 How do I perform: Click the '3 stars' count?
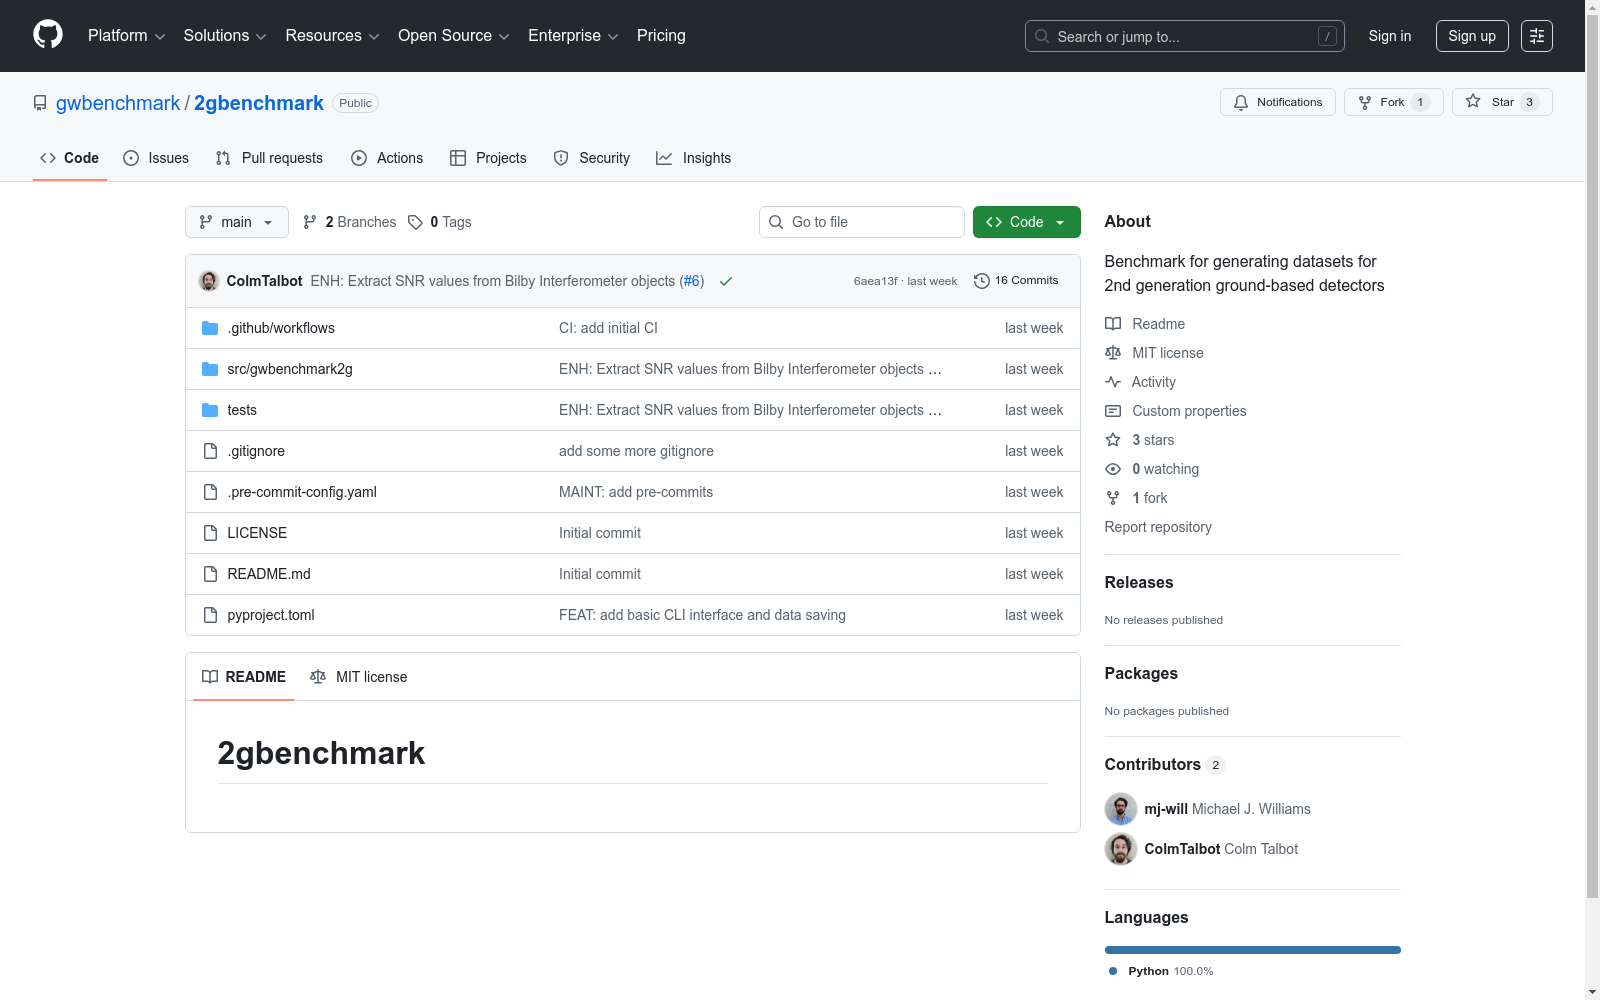1153,440
